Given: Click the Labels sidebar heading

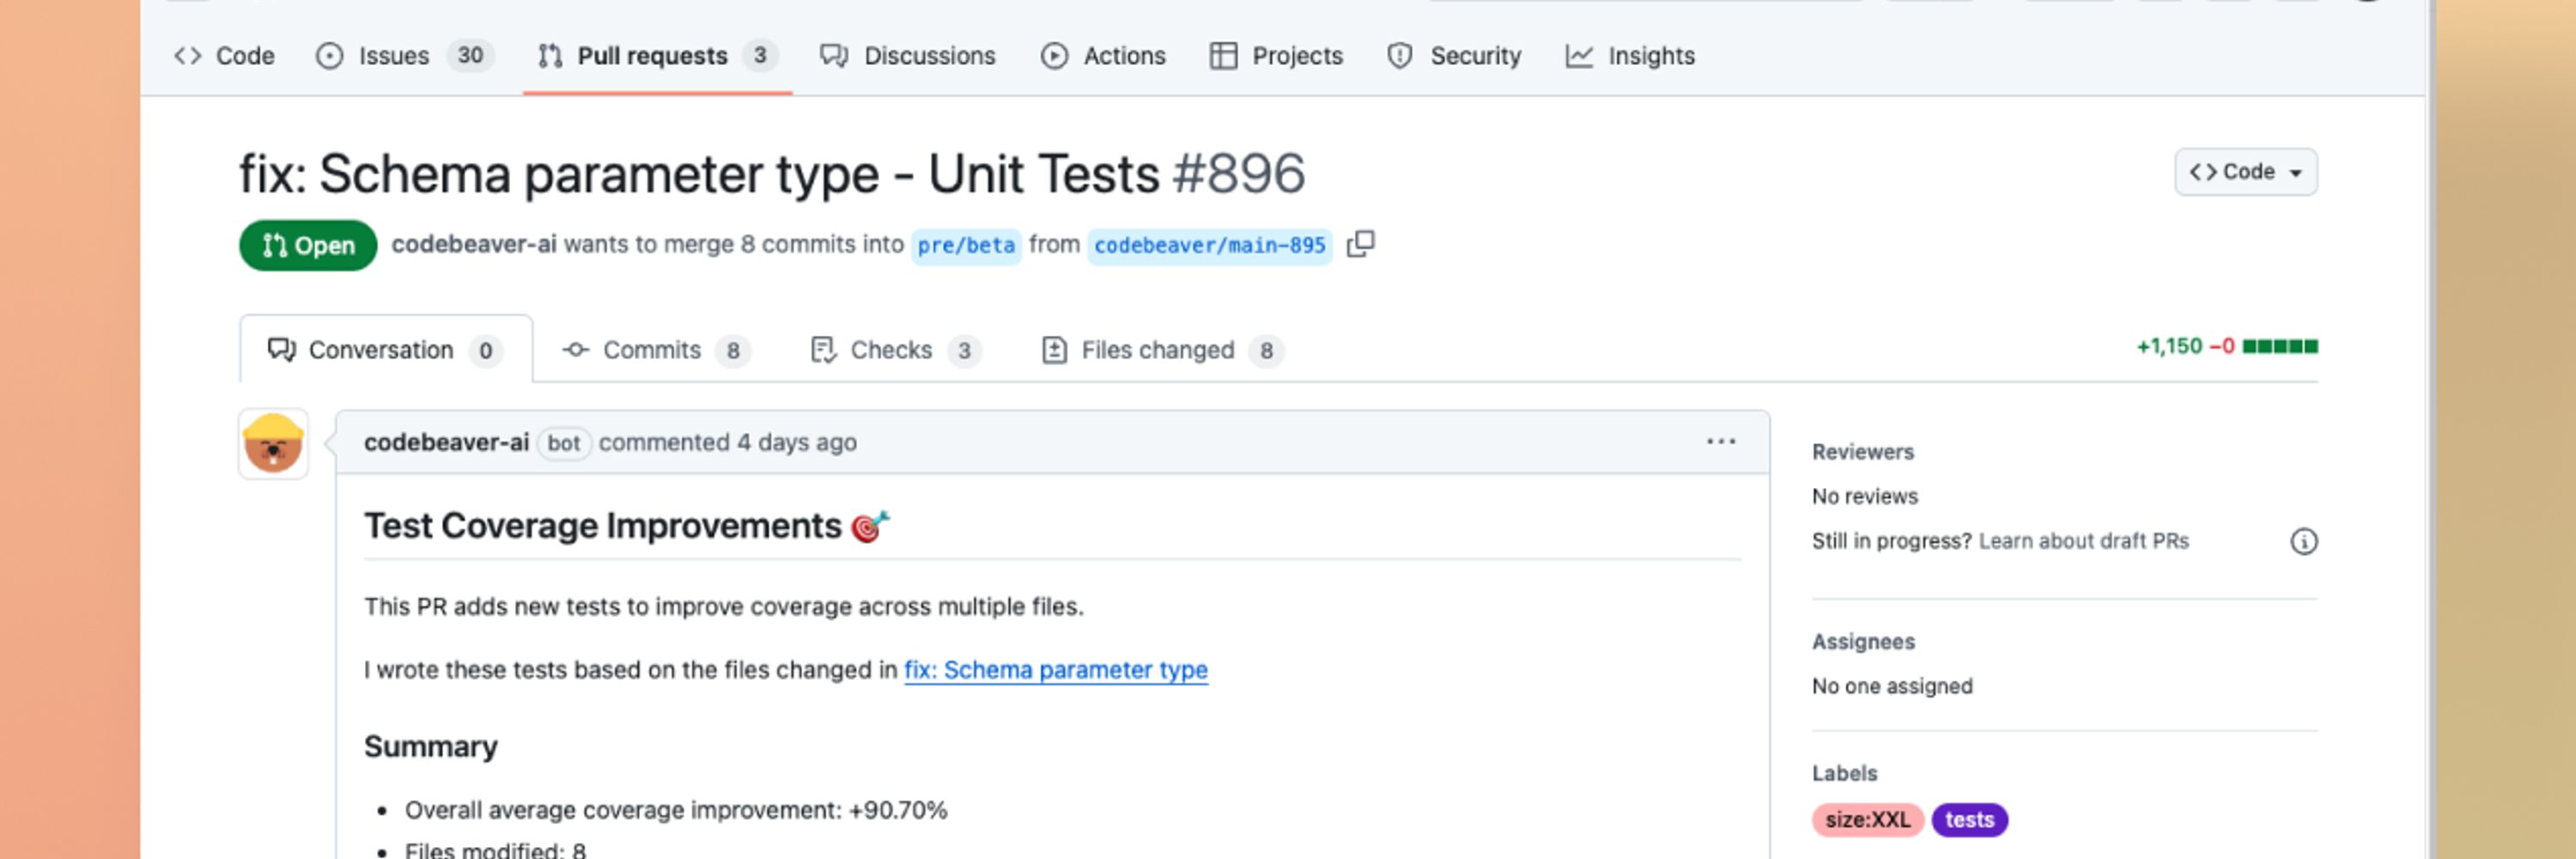Looking at the screenshot, I should (x=1844, y=773).
